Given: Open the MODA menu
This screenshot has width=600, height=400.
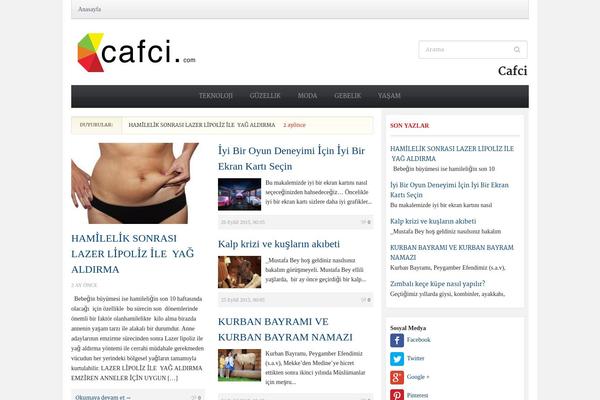Looking at the screenshot, I should 307,96.
